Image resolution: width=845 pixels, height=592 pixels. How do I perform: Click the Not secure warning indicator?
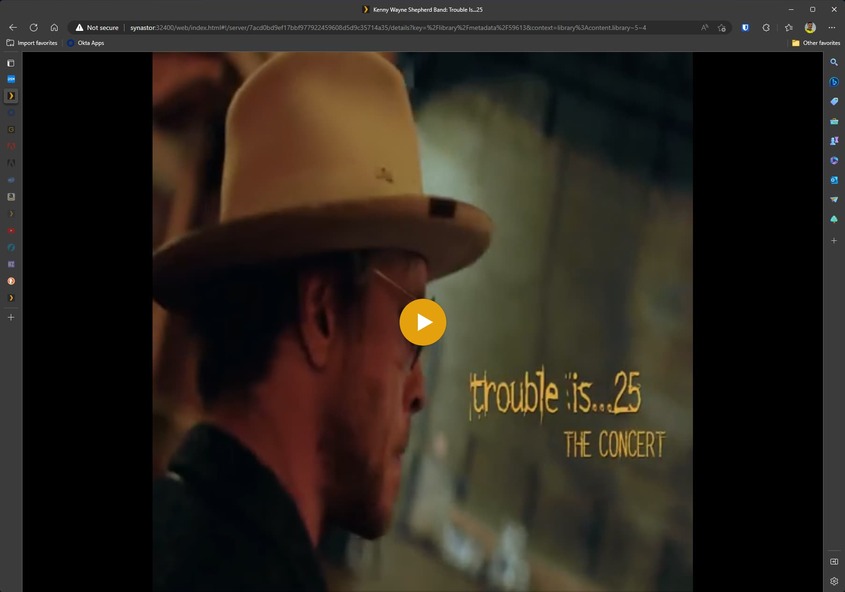coord(97,27)
